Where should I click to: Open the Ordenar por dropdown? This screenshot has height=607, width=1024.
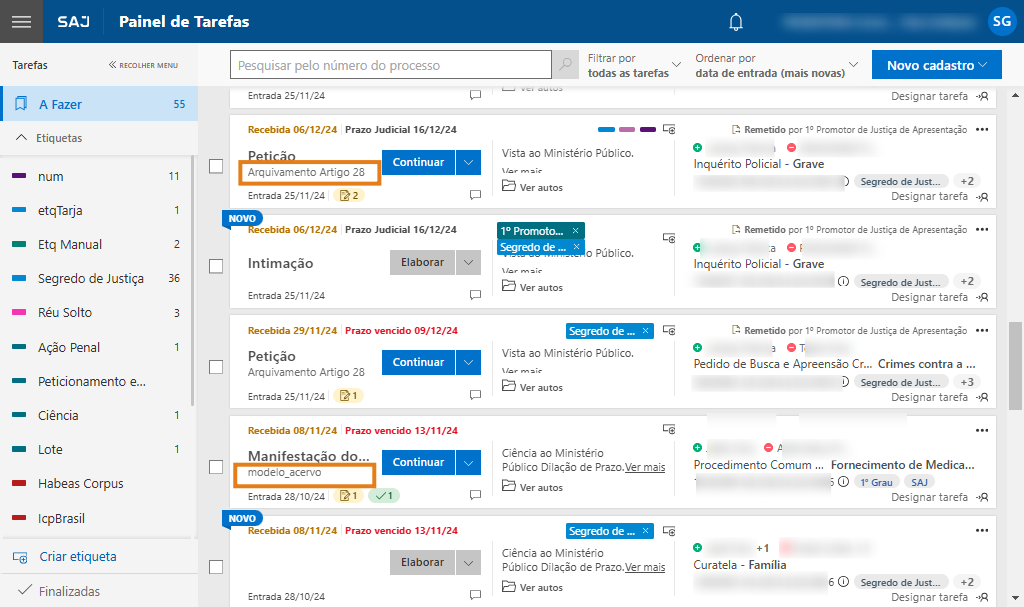776,66
